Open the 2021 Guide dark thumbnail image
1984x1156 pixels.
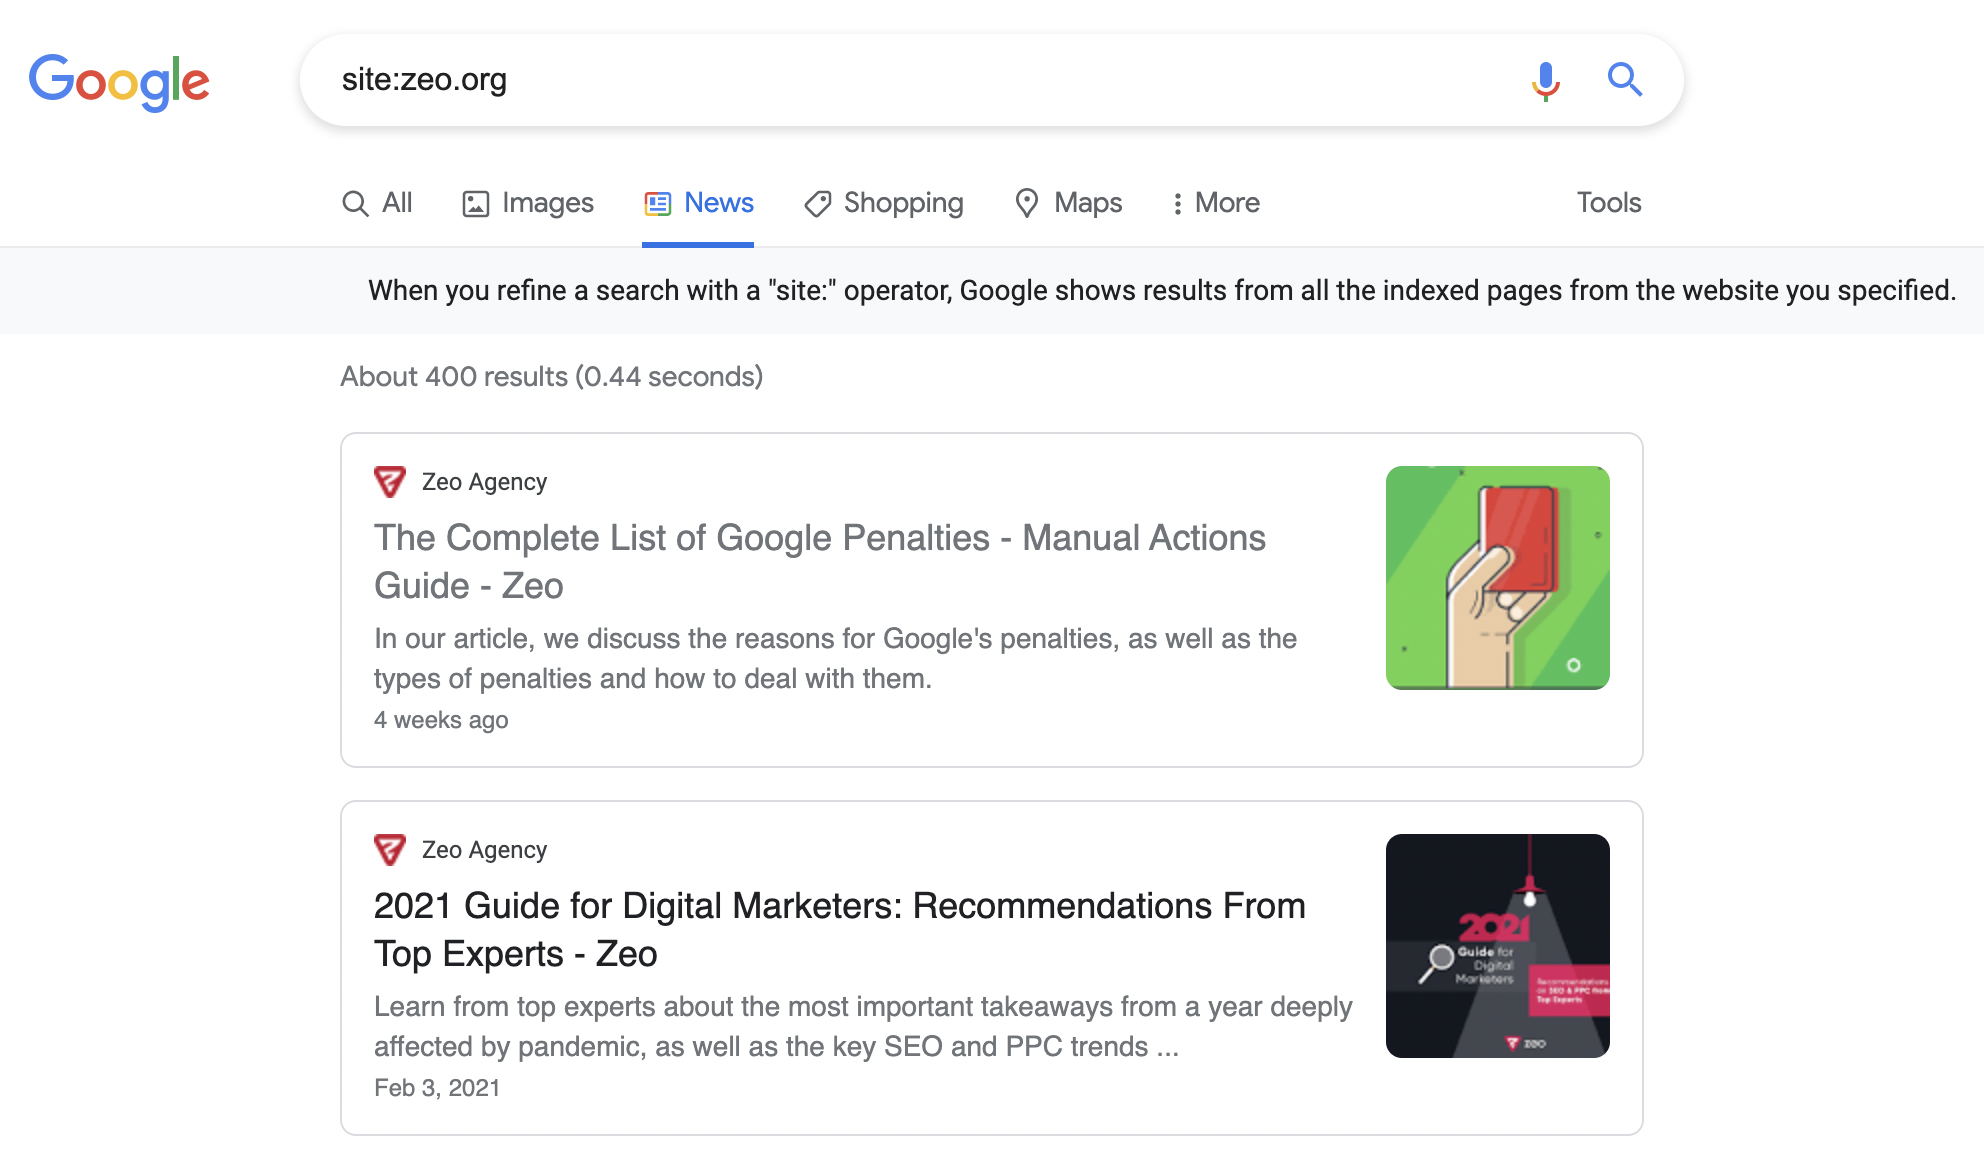(1498, 946)
